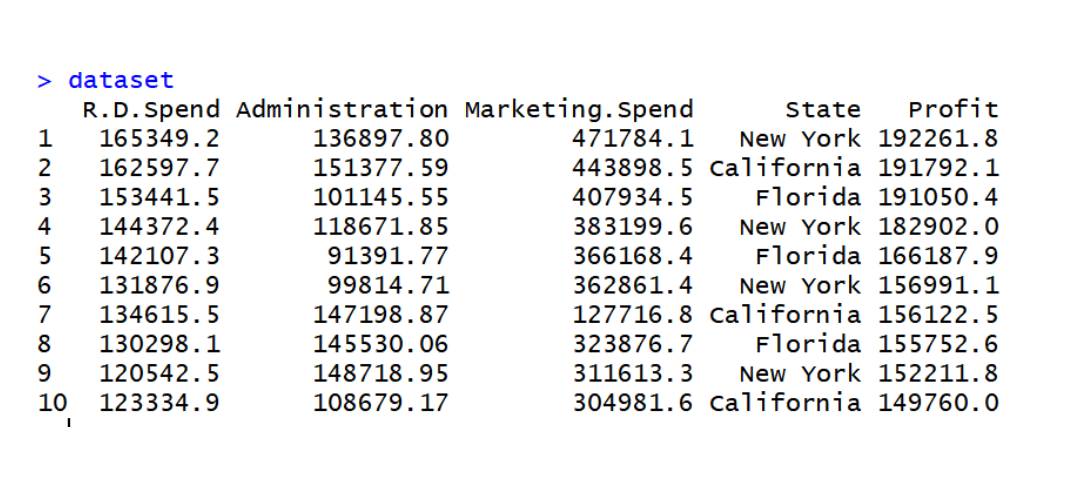Screen dimensions: 1080x500
Task: Click the console prompt ">" symbol
Action: [44, 81]
